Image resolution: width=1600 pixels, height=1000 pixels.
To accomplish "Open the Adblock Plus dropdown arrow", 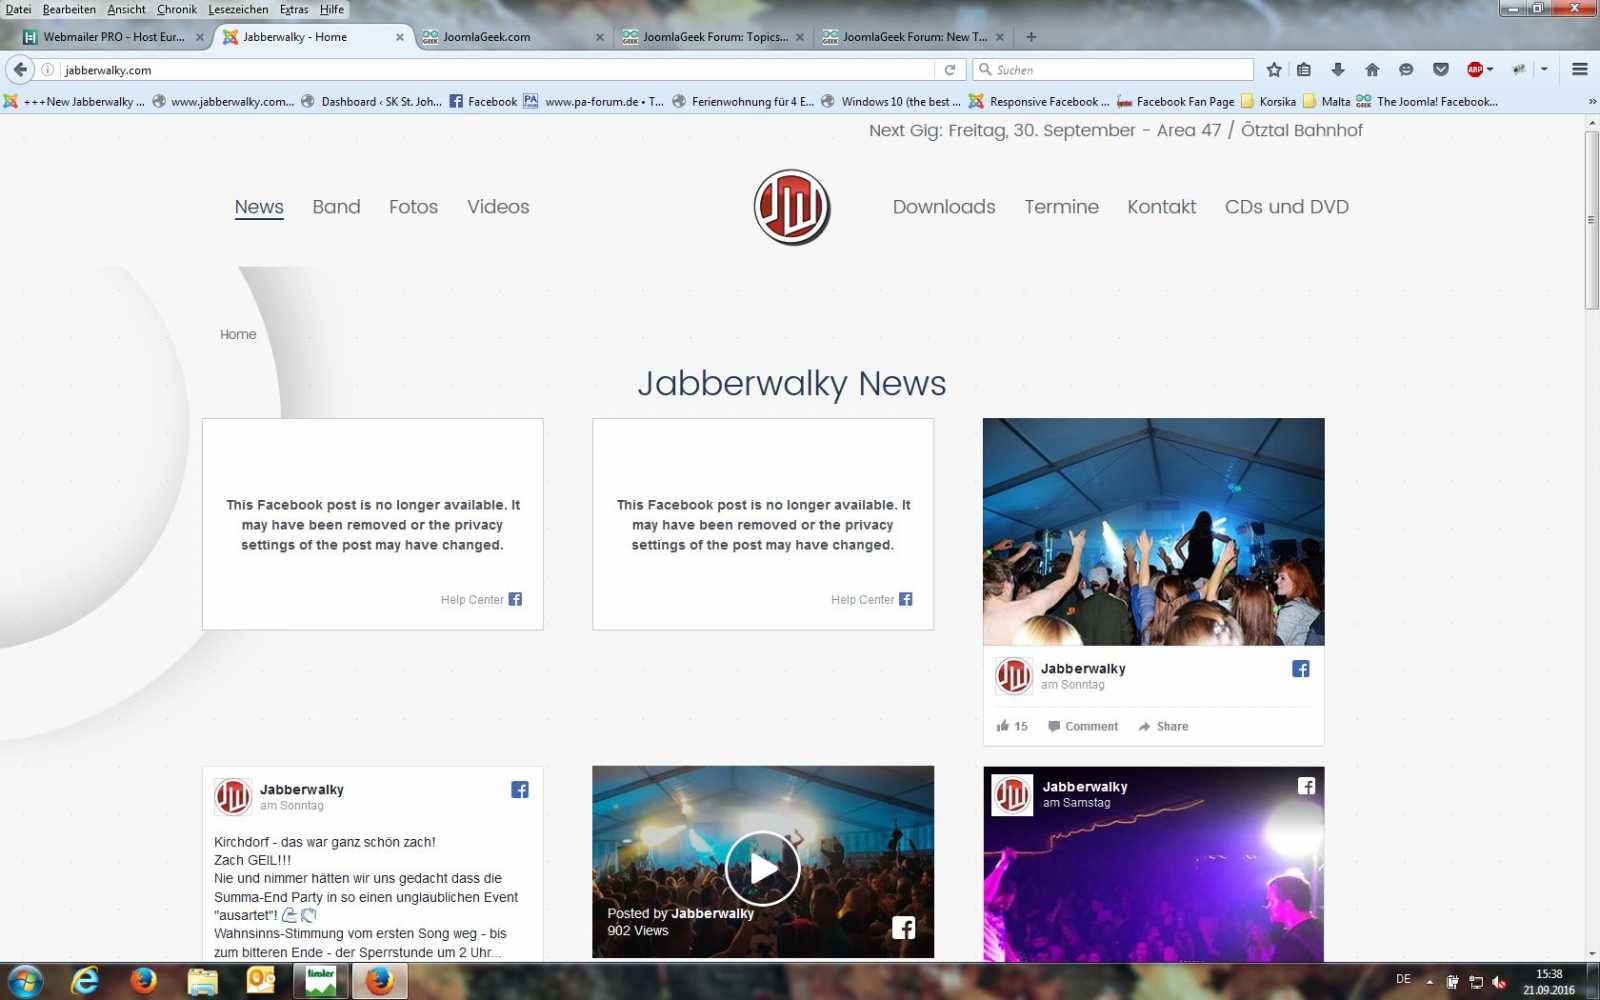I will pyautogui.click(x=1490, y=70).
